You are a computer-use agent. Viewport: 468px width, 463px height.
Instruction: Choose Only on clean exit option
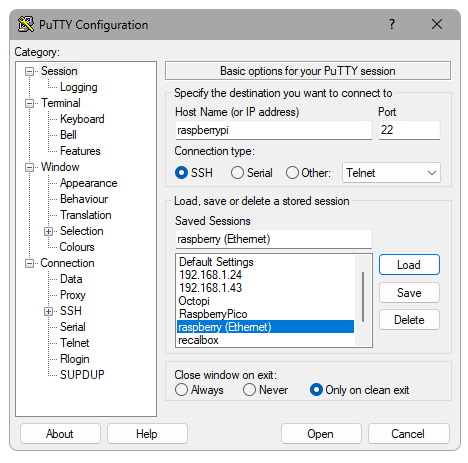click(316, 389)
